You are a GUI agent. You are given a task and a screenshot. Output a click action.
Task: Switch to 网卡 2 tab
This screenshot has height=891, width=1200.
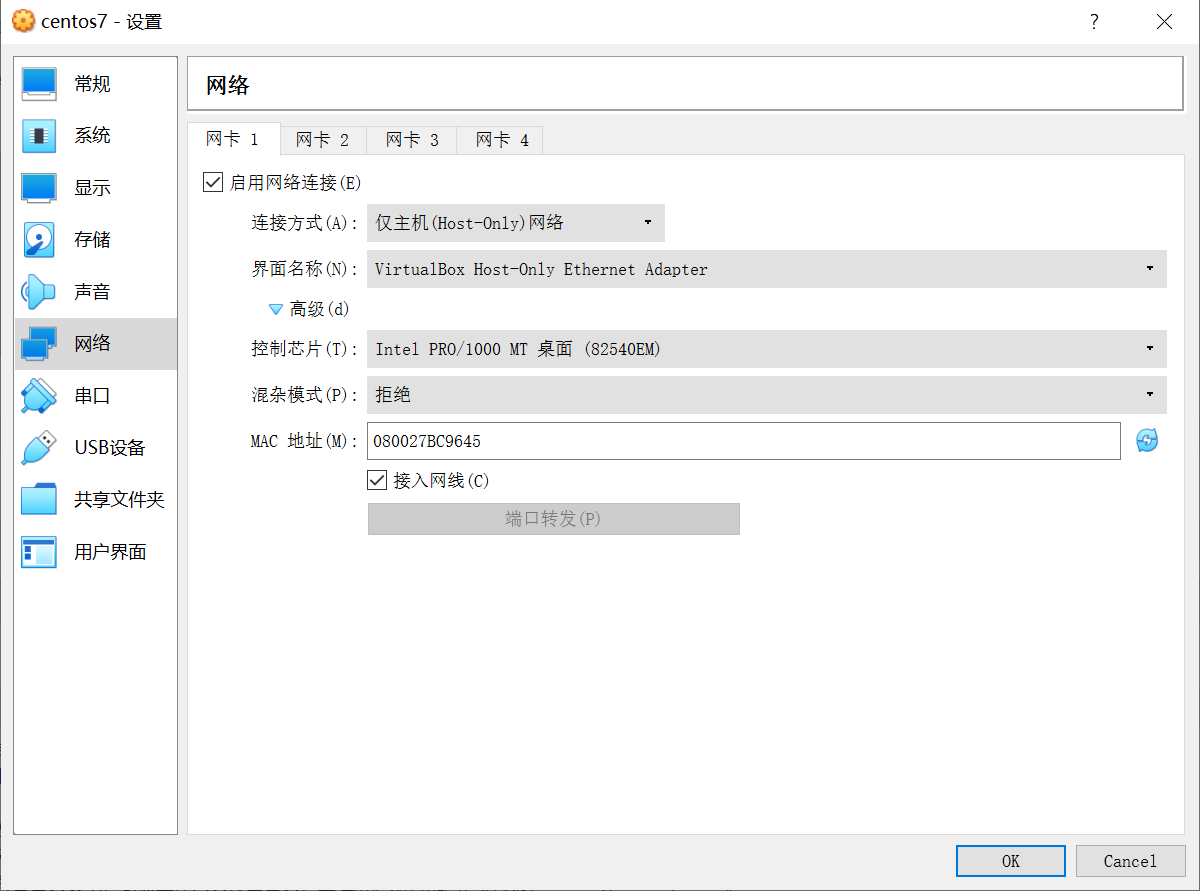tap(323, 140)
